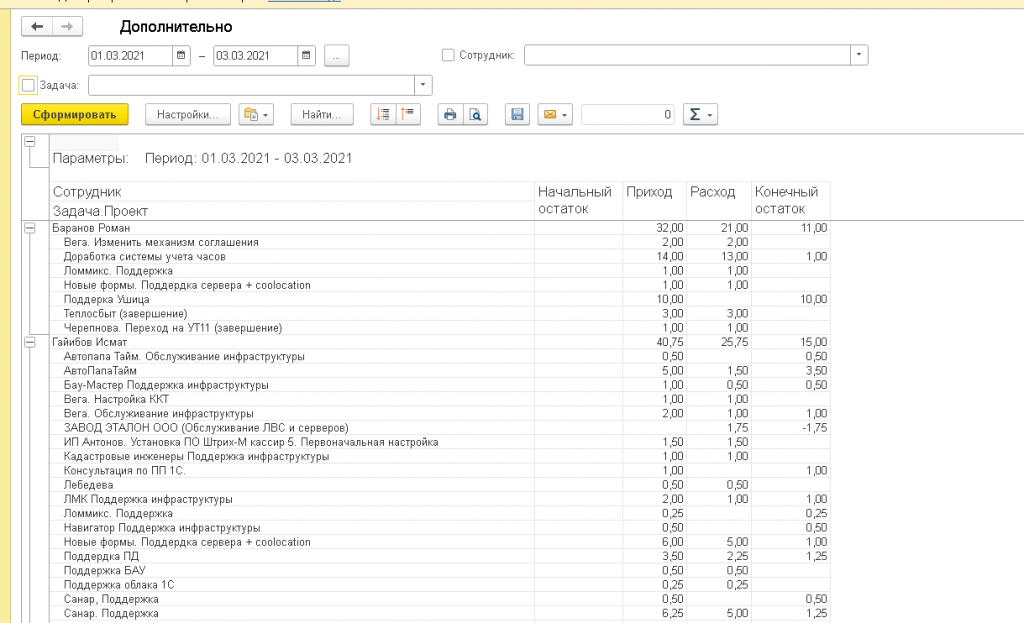This screenshot has width=1024, height=623.
Task: Click the forward navigation arrow
Action: 67,27
